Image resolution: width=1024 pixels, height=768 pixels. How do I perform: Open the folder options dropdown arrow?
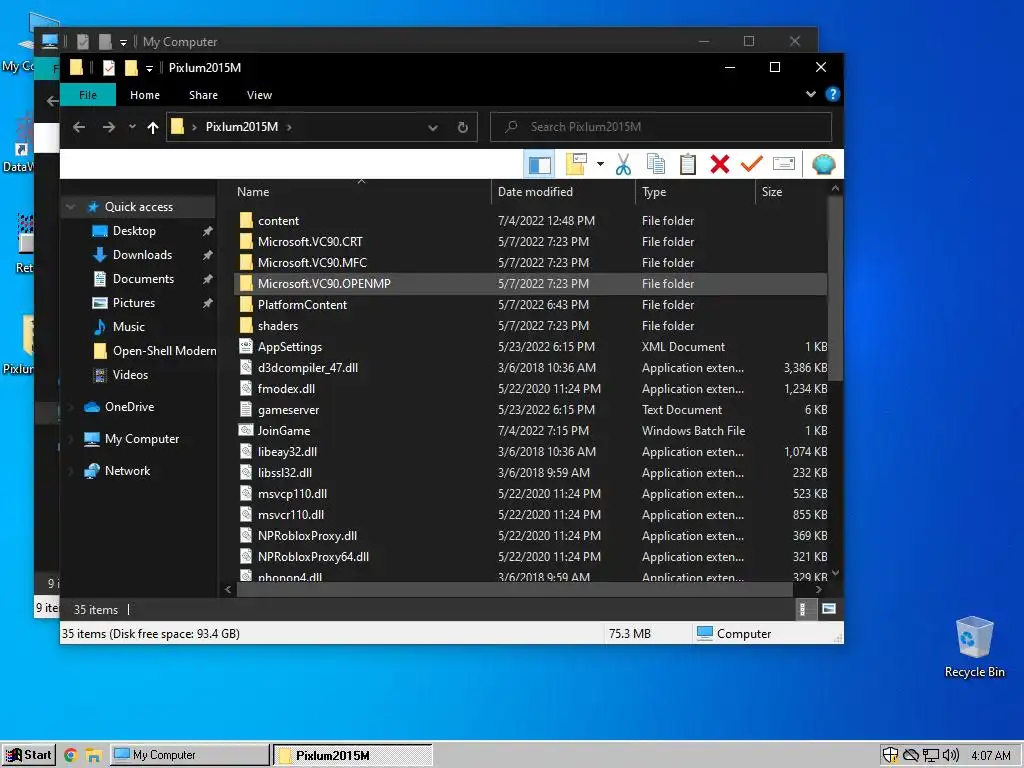tap(600, 165)
